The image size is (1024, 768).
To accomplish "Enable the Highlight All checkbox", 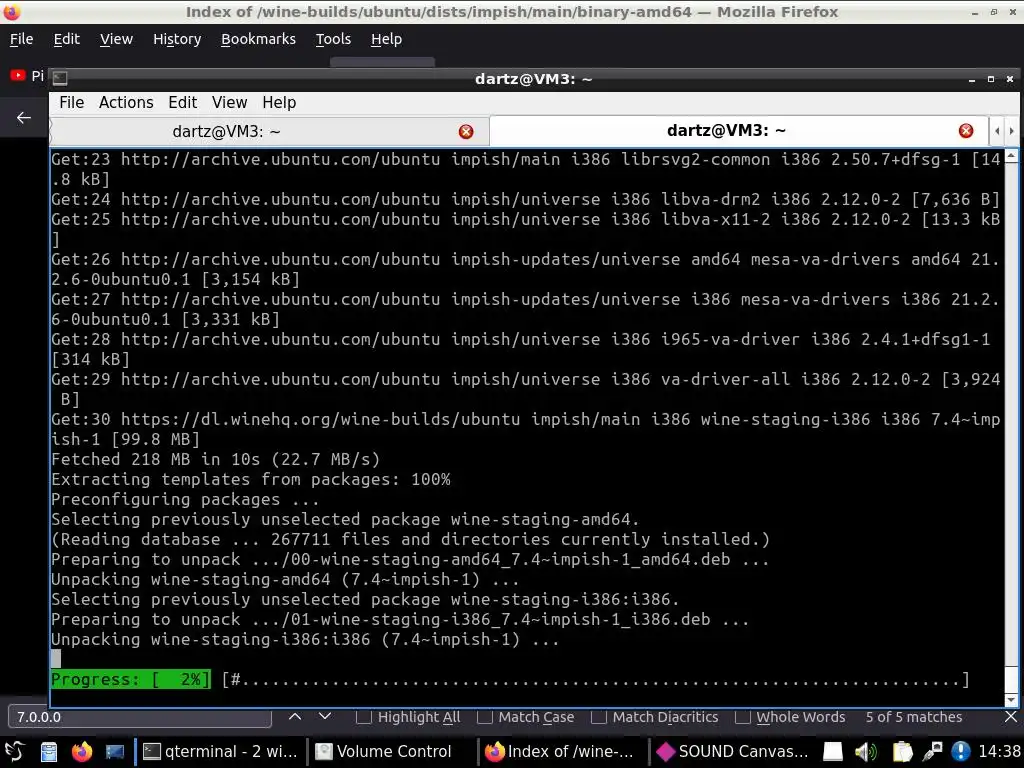I will [x=364, y=717].
